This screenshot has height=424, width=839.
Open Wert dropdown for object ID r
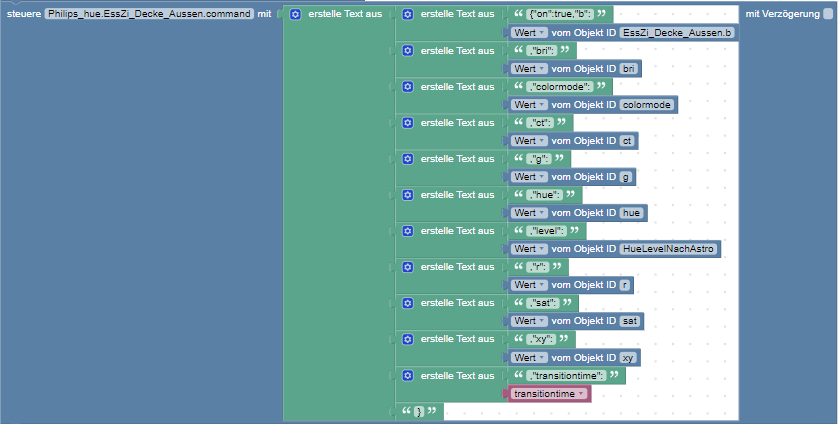(529, 285)
